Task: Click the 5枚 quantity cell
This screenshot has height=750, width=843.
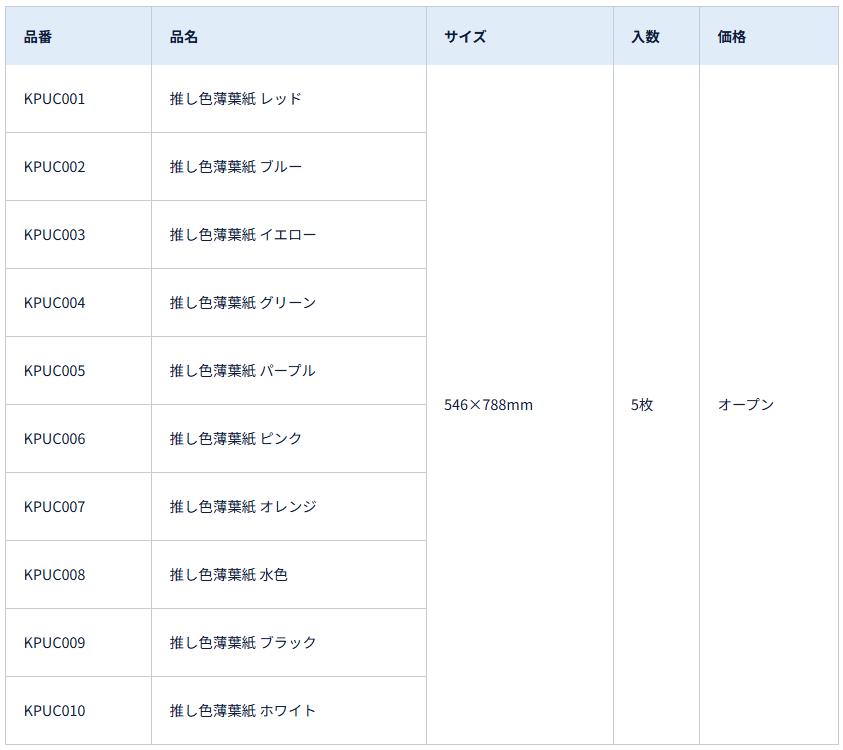Action: pos(642,405)
